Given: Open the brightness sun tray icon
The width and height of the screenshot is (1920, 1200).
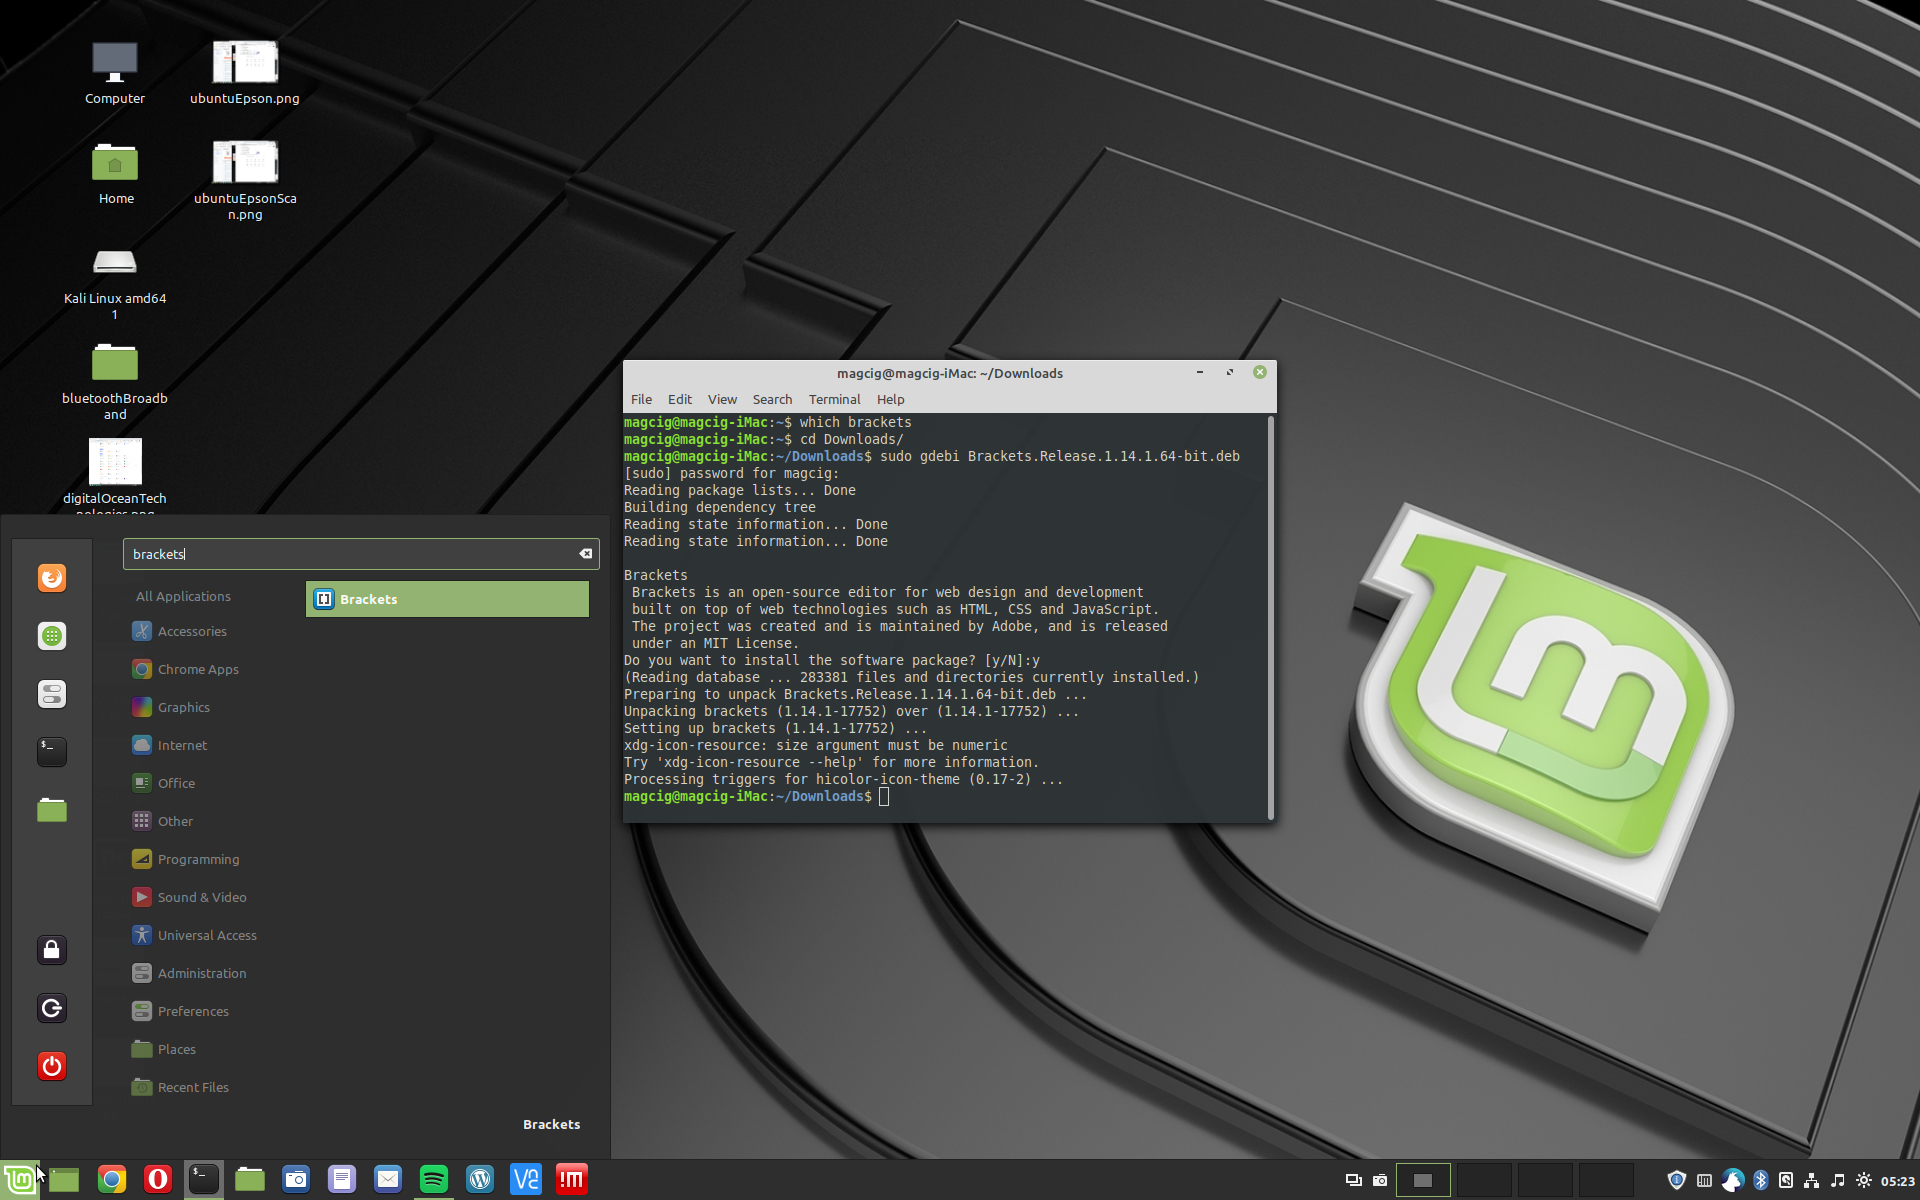Looking at the screenshot, I should tap(1864, 1180).
